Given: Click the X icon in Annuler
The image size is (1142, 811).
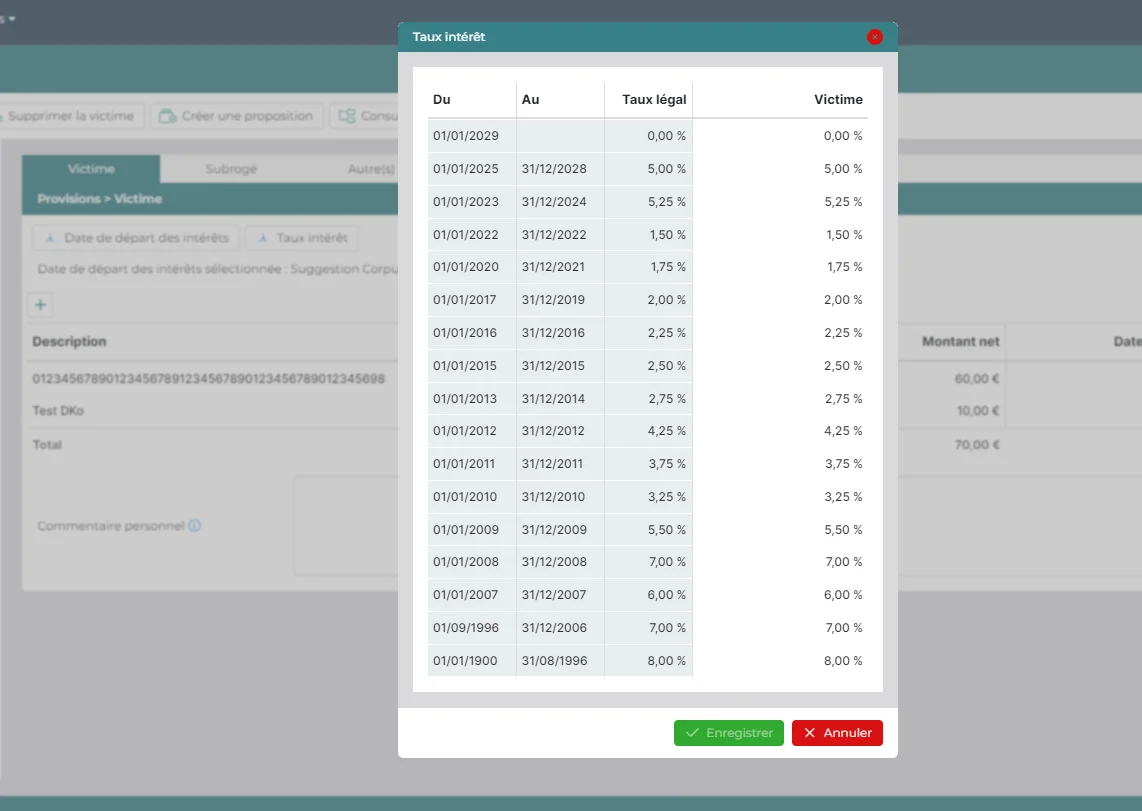Looking at the screenshot, I should click(810, 733).
